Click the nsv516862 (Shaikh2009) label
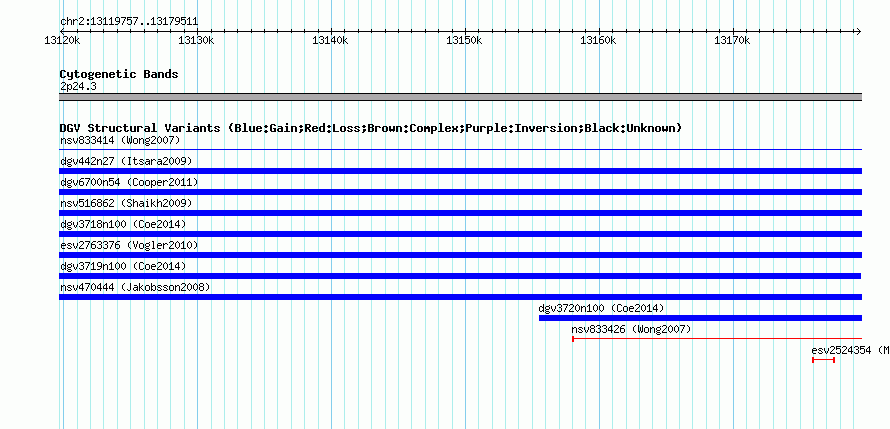This screenshot has height=429, width=890. pyautogui.click(x=126, y=203)
